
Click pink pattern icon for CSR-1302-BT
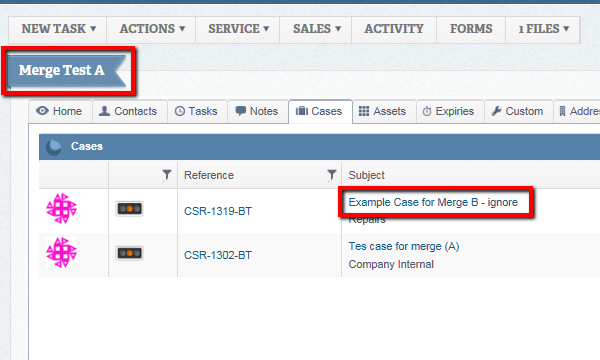(62, 252)
